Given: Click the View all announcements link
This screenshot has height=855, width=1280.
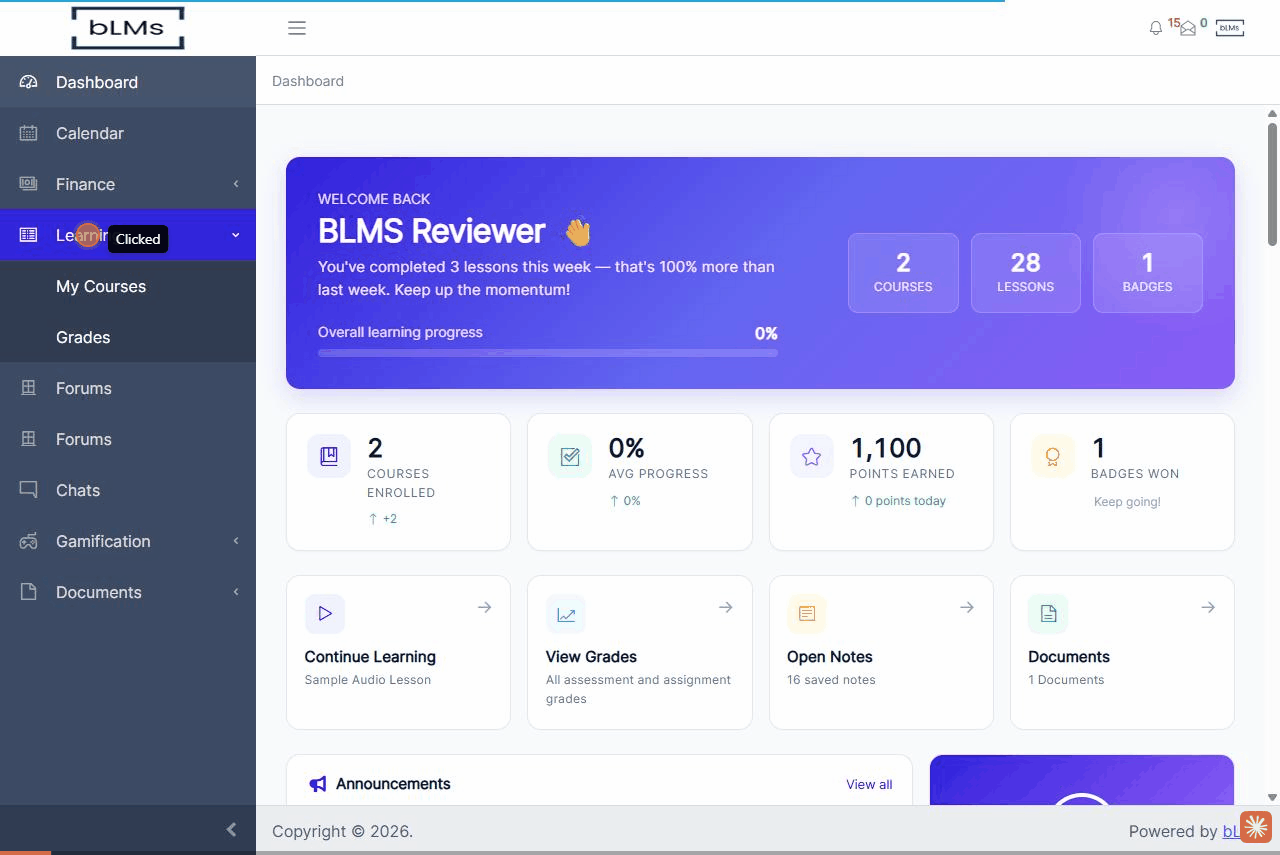Looking at the screenshot, I should [869, 784].
